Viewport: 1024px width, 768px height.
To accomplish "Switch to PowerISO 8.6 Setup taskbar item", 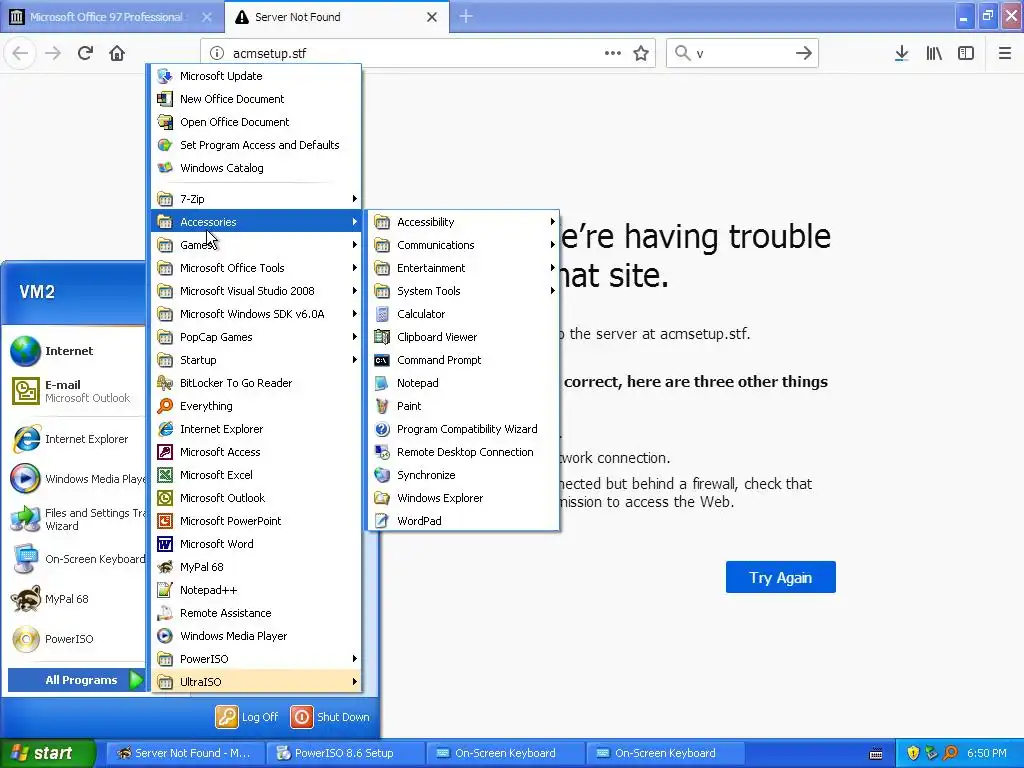I will [344, 753].
